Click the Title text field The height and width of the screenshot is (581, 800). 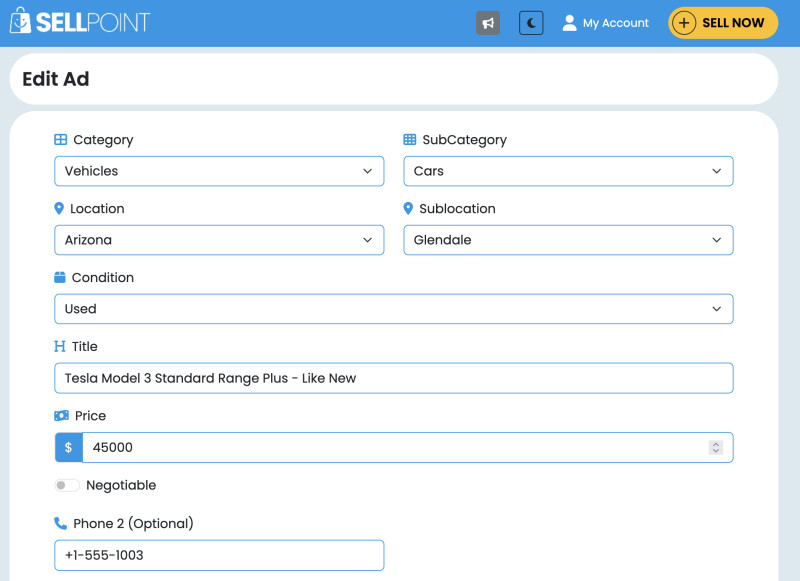[x=393, y=378]
